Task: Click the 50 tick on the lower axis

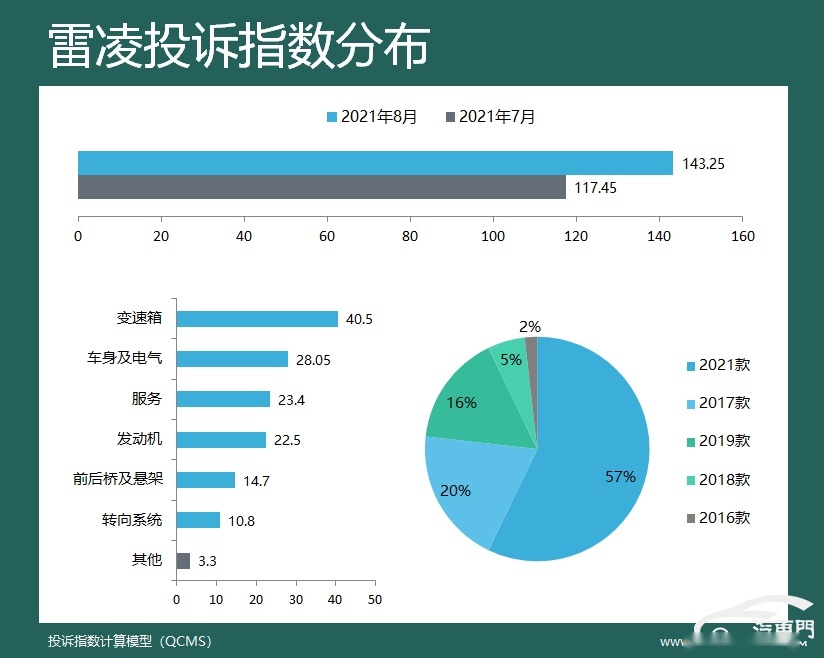Action: (375, 600)
